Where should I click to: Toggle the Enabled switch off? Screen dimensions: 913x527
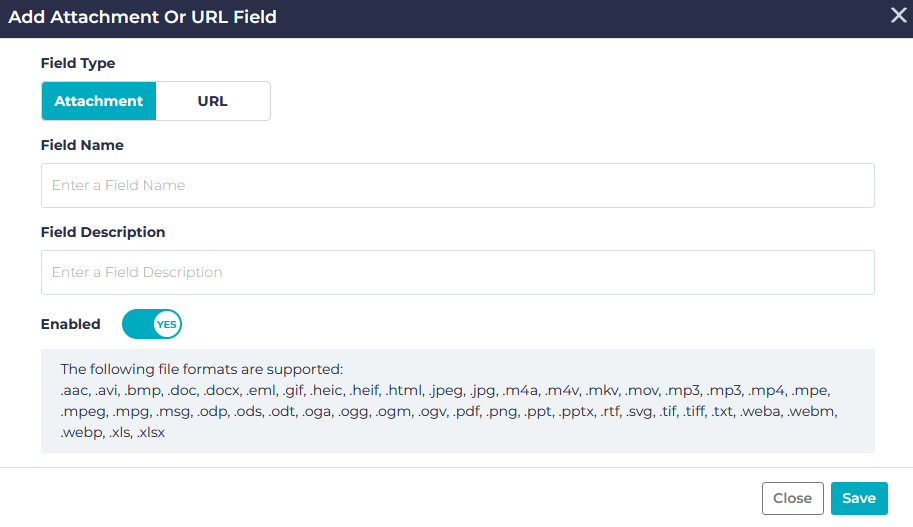coord(152,324)
